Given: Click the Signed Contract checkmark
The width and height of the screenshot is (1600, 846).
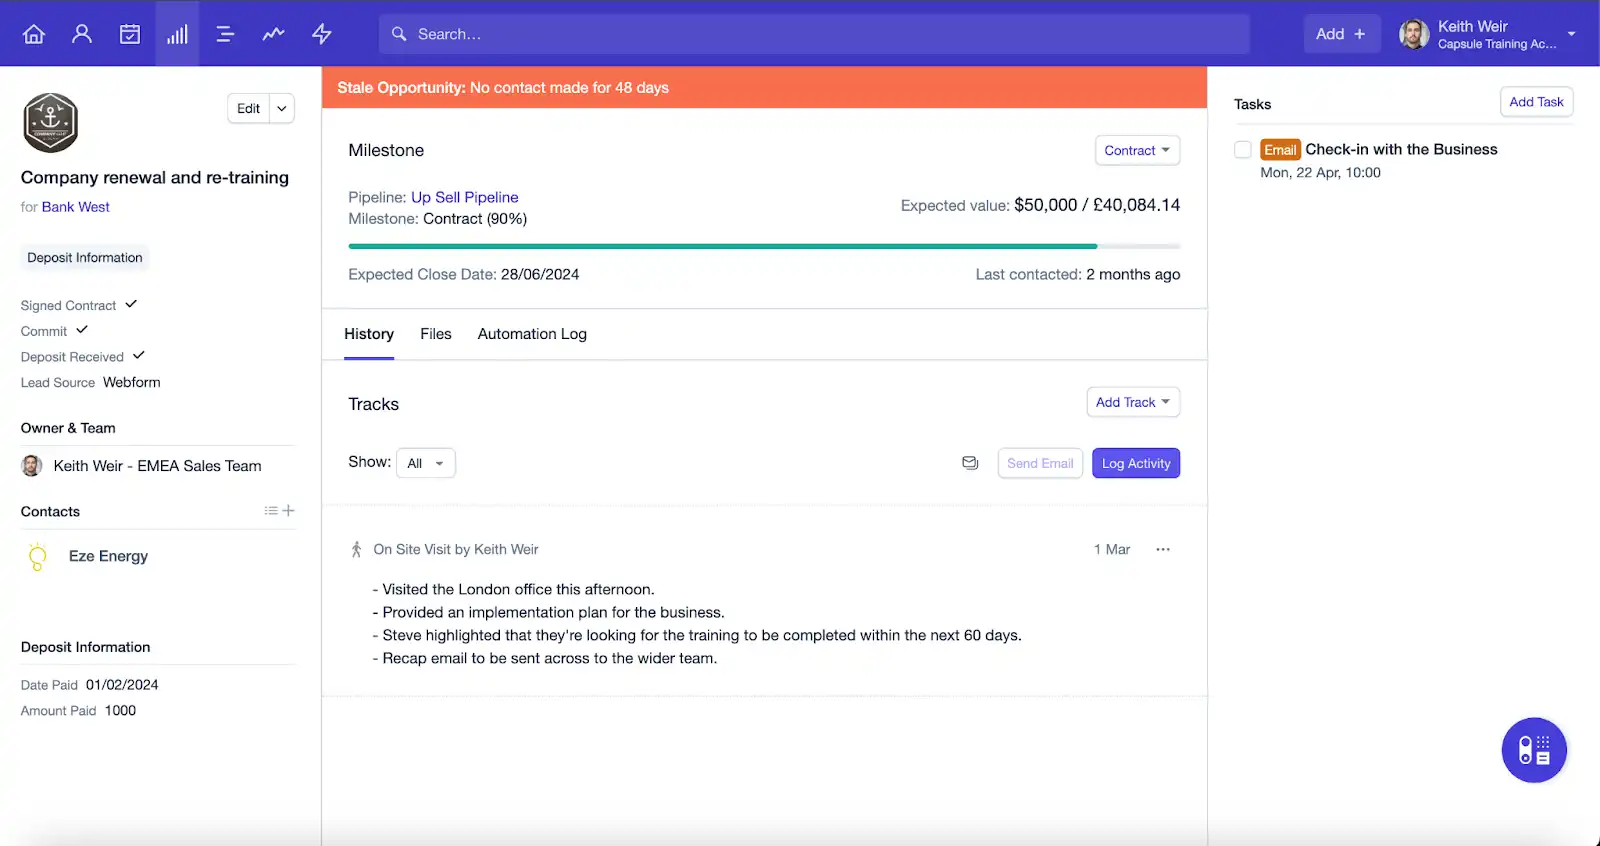Looking at the screenshot, I should coord(131,304).
